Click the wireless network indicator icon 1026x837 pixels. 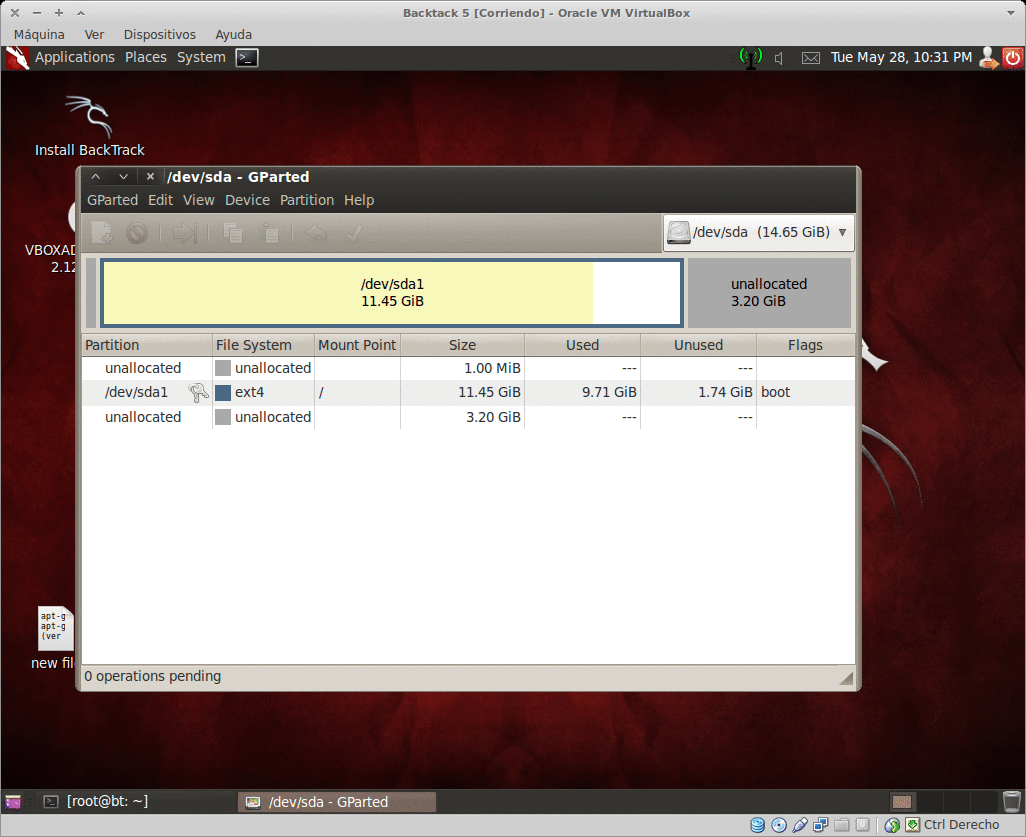pyautogui.click(x=751, y=58)
